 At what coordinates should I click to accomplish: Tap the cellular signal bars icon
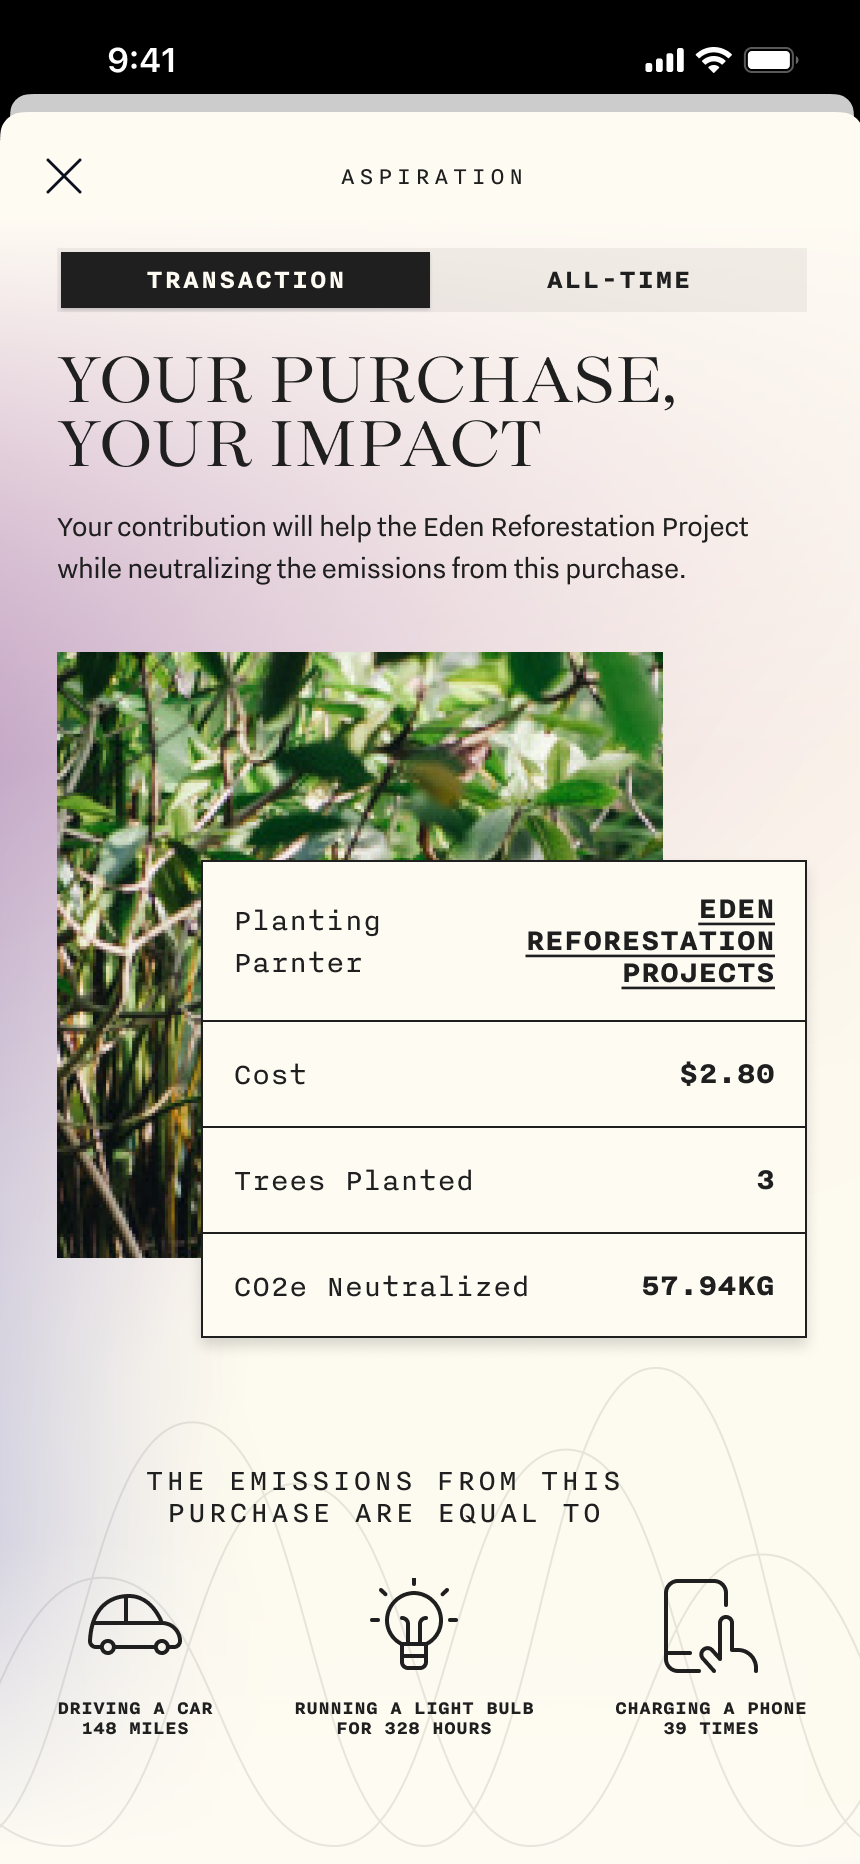pyautogui.click(x=664, y=61)
